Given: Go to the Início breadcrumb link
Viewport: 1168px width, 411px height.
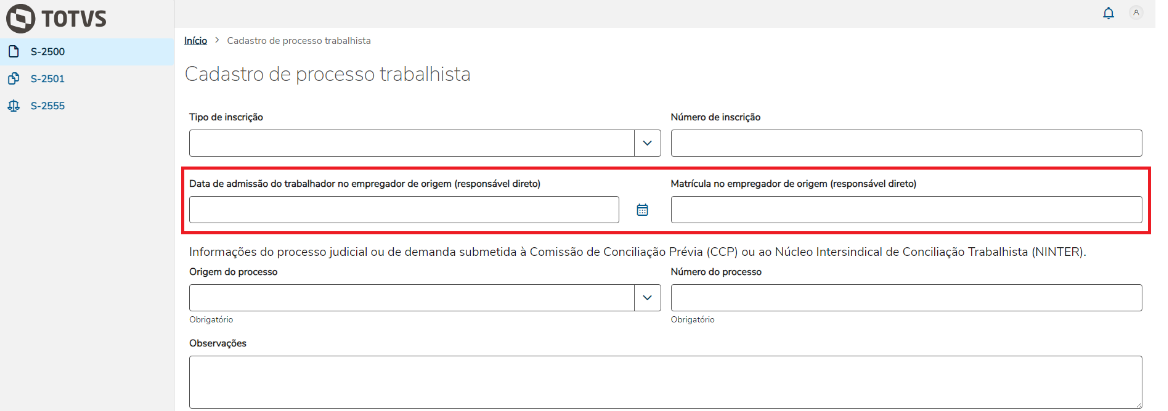Looking at the screenshot, I should tap(196, 41).
